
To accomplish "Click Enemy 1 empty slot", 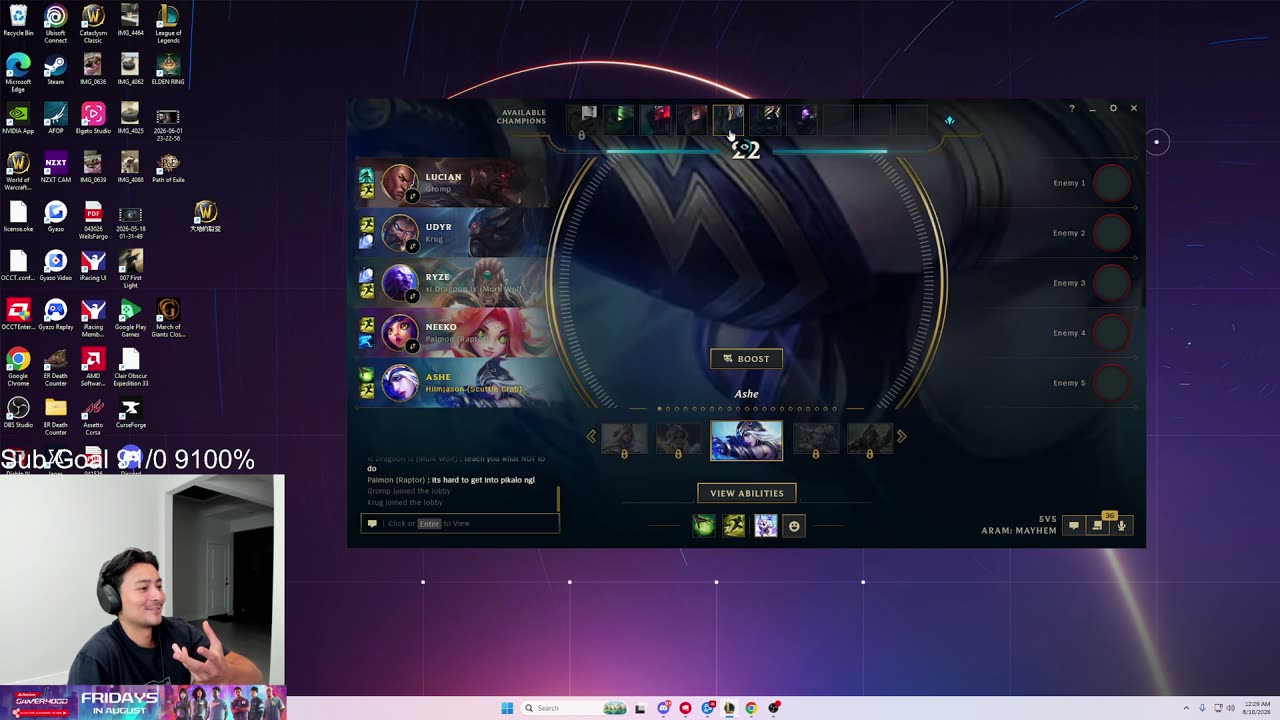I will 1111,183.
